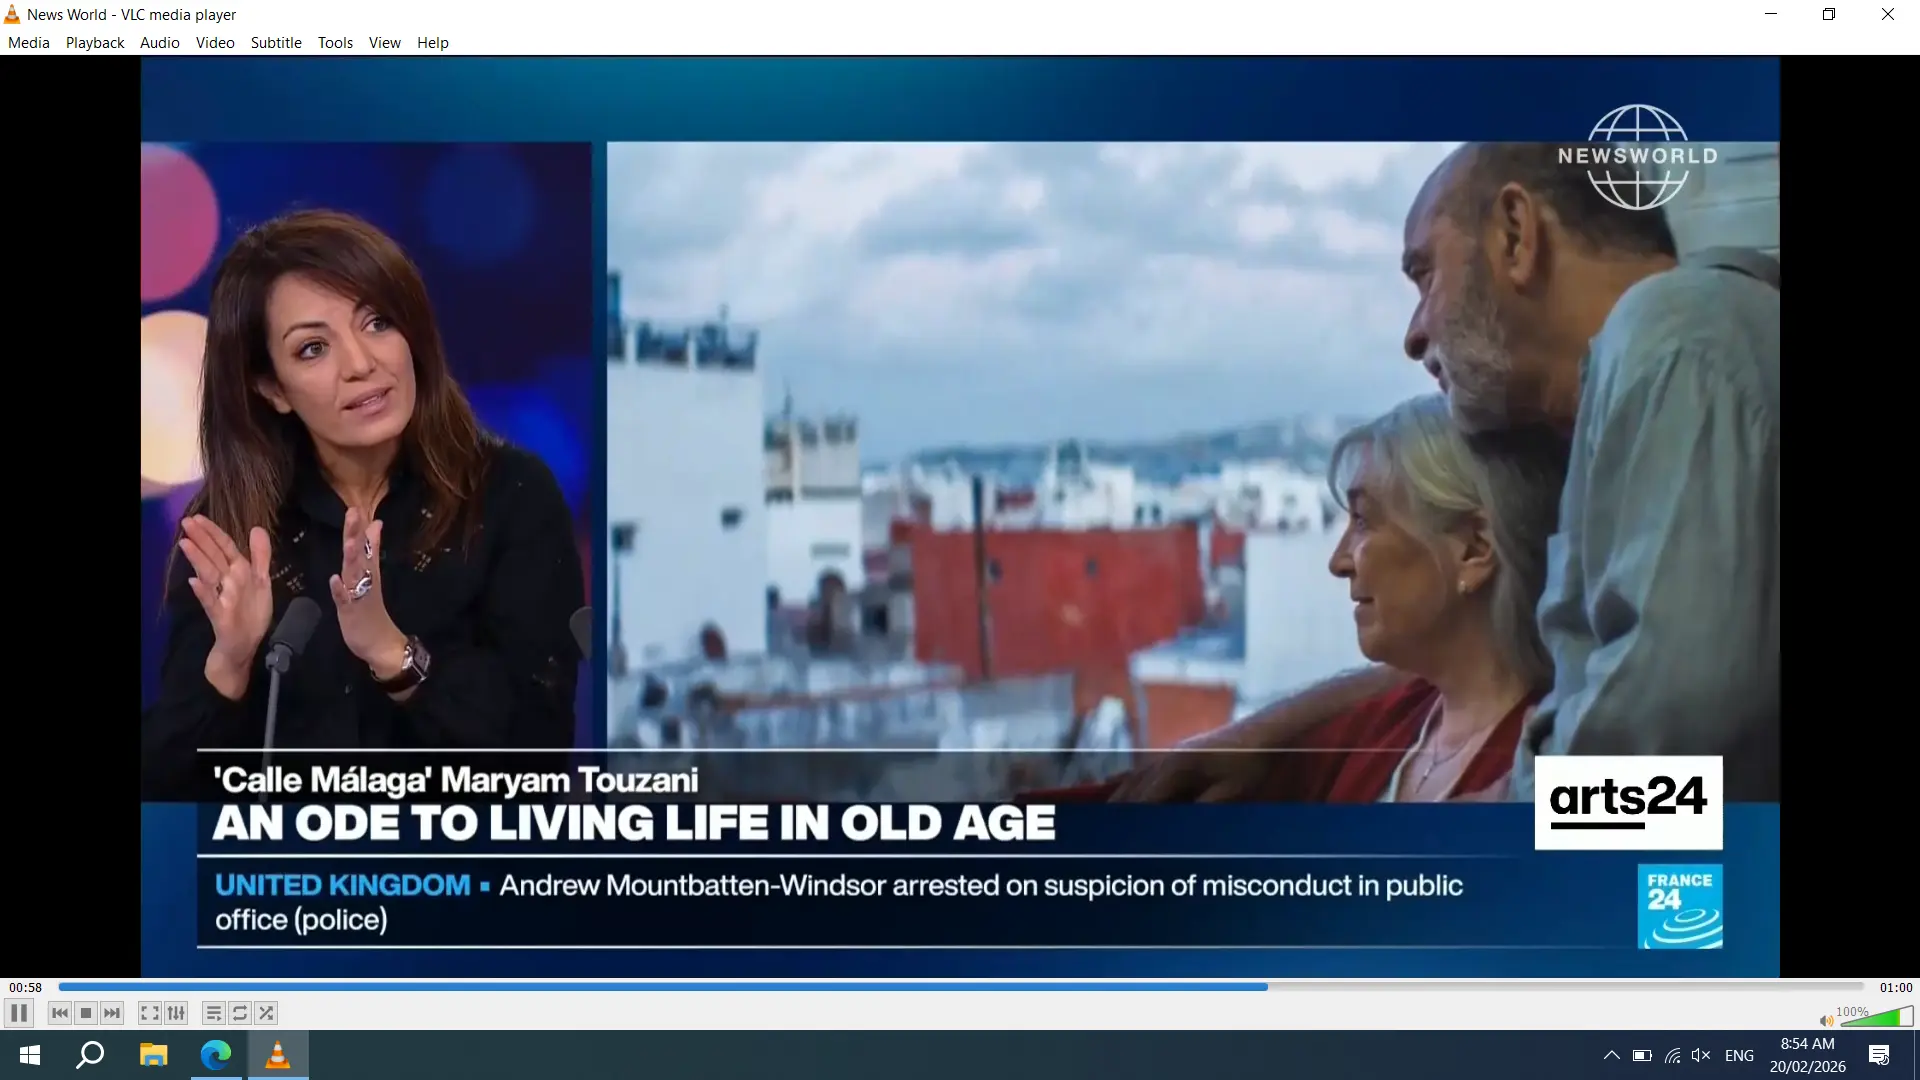Toggle remaining time display 01:00
Image resolution: width=1920 pixels, height=1080 pixels.
coord(1895,987)
